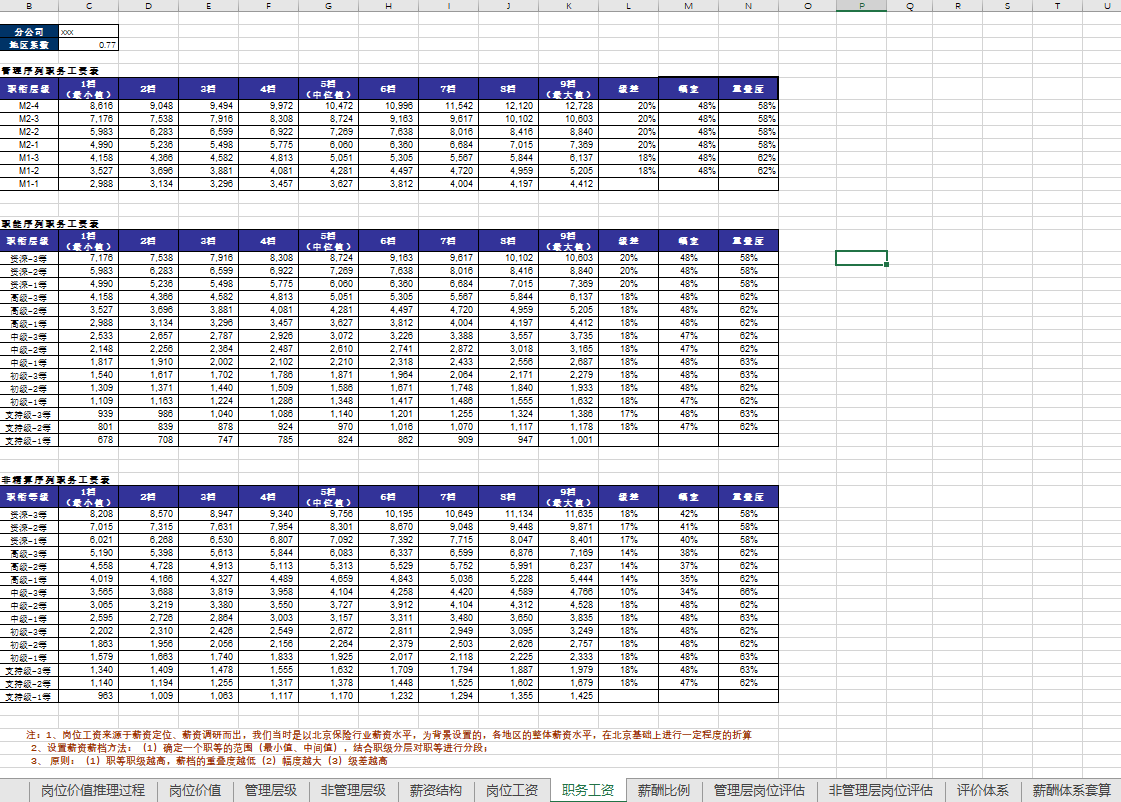This screenshot has width=1121, height=802.
Task: Click cell value 11,542 in M2-4 row
Action: click(x=448, y=106)
